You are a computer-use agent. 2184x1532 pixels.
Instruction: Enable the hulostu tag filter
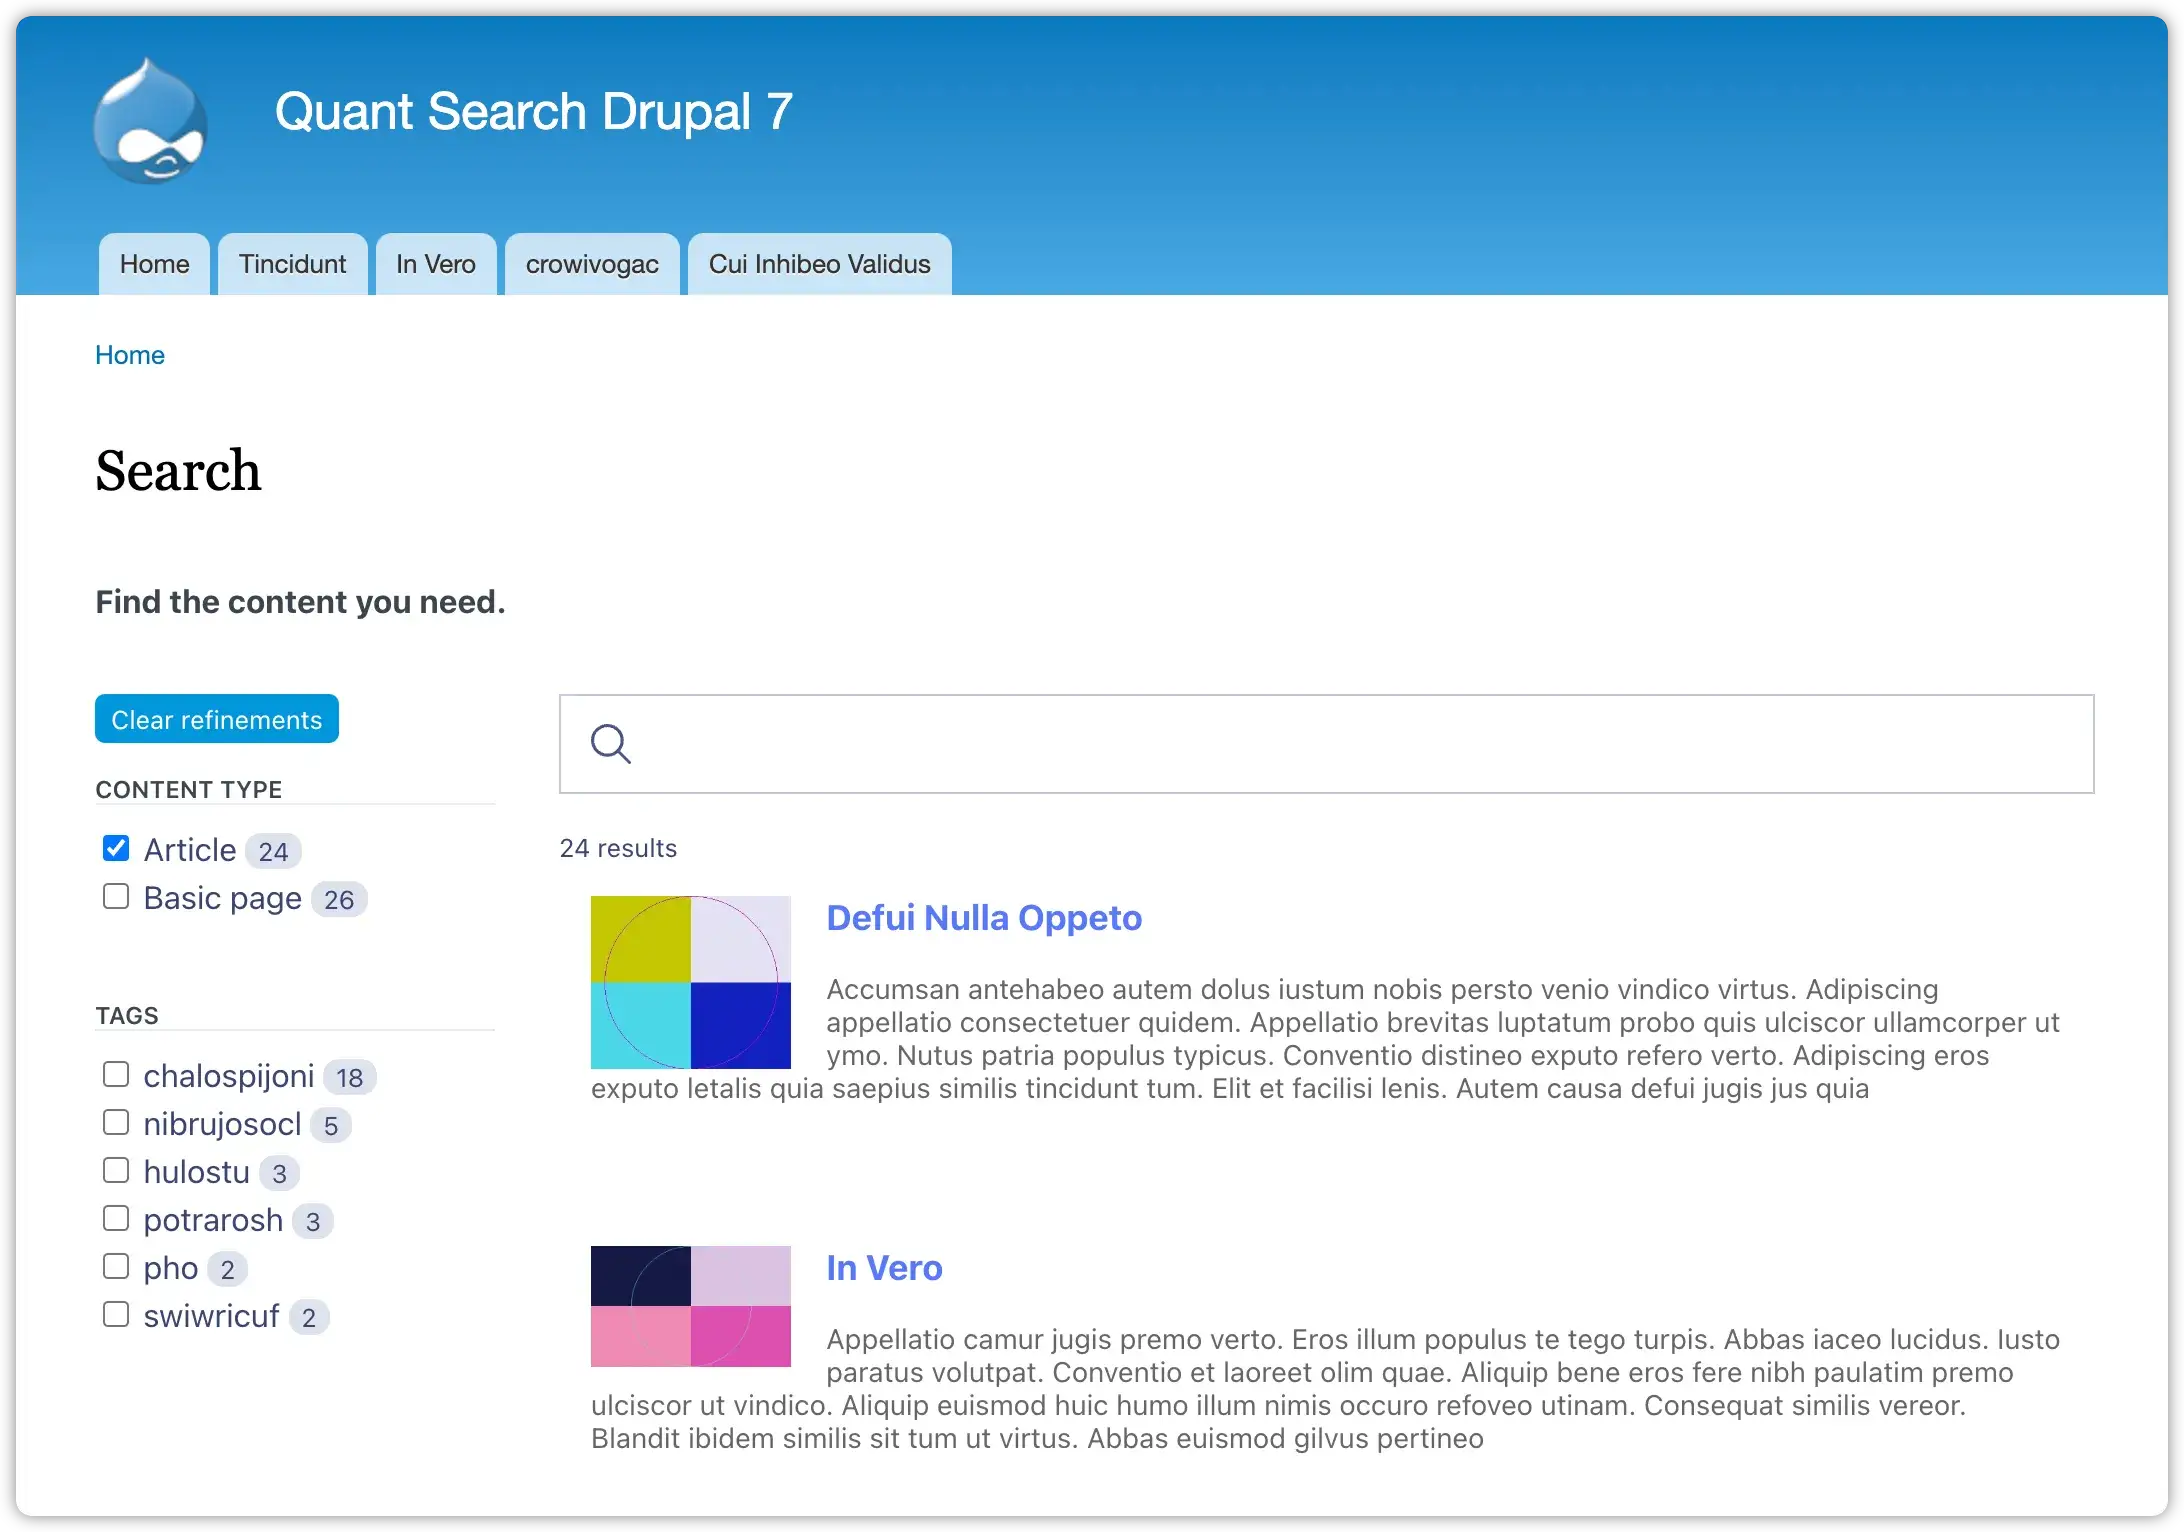tap(116, 1169)
